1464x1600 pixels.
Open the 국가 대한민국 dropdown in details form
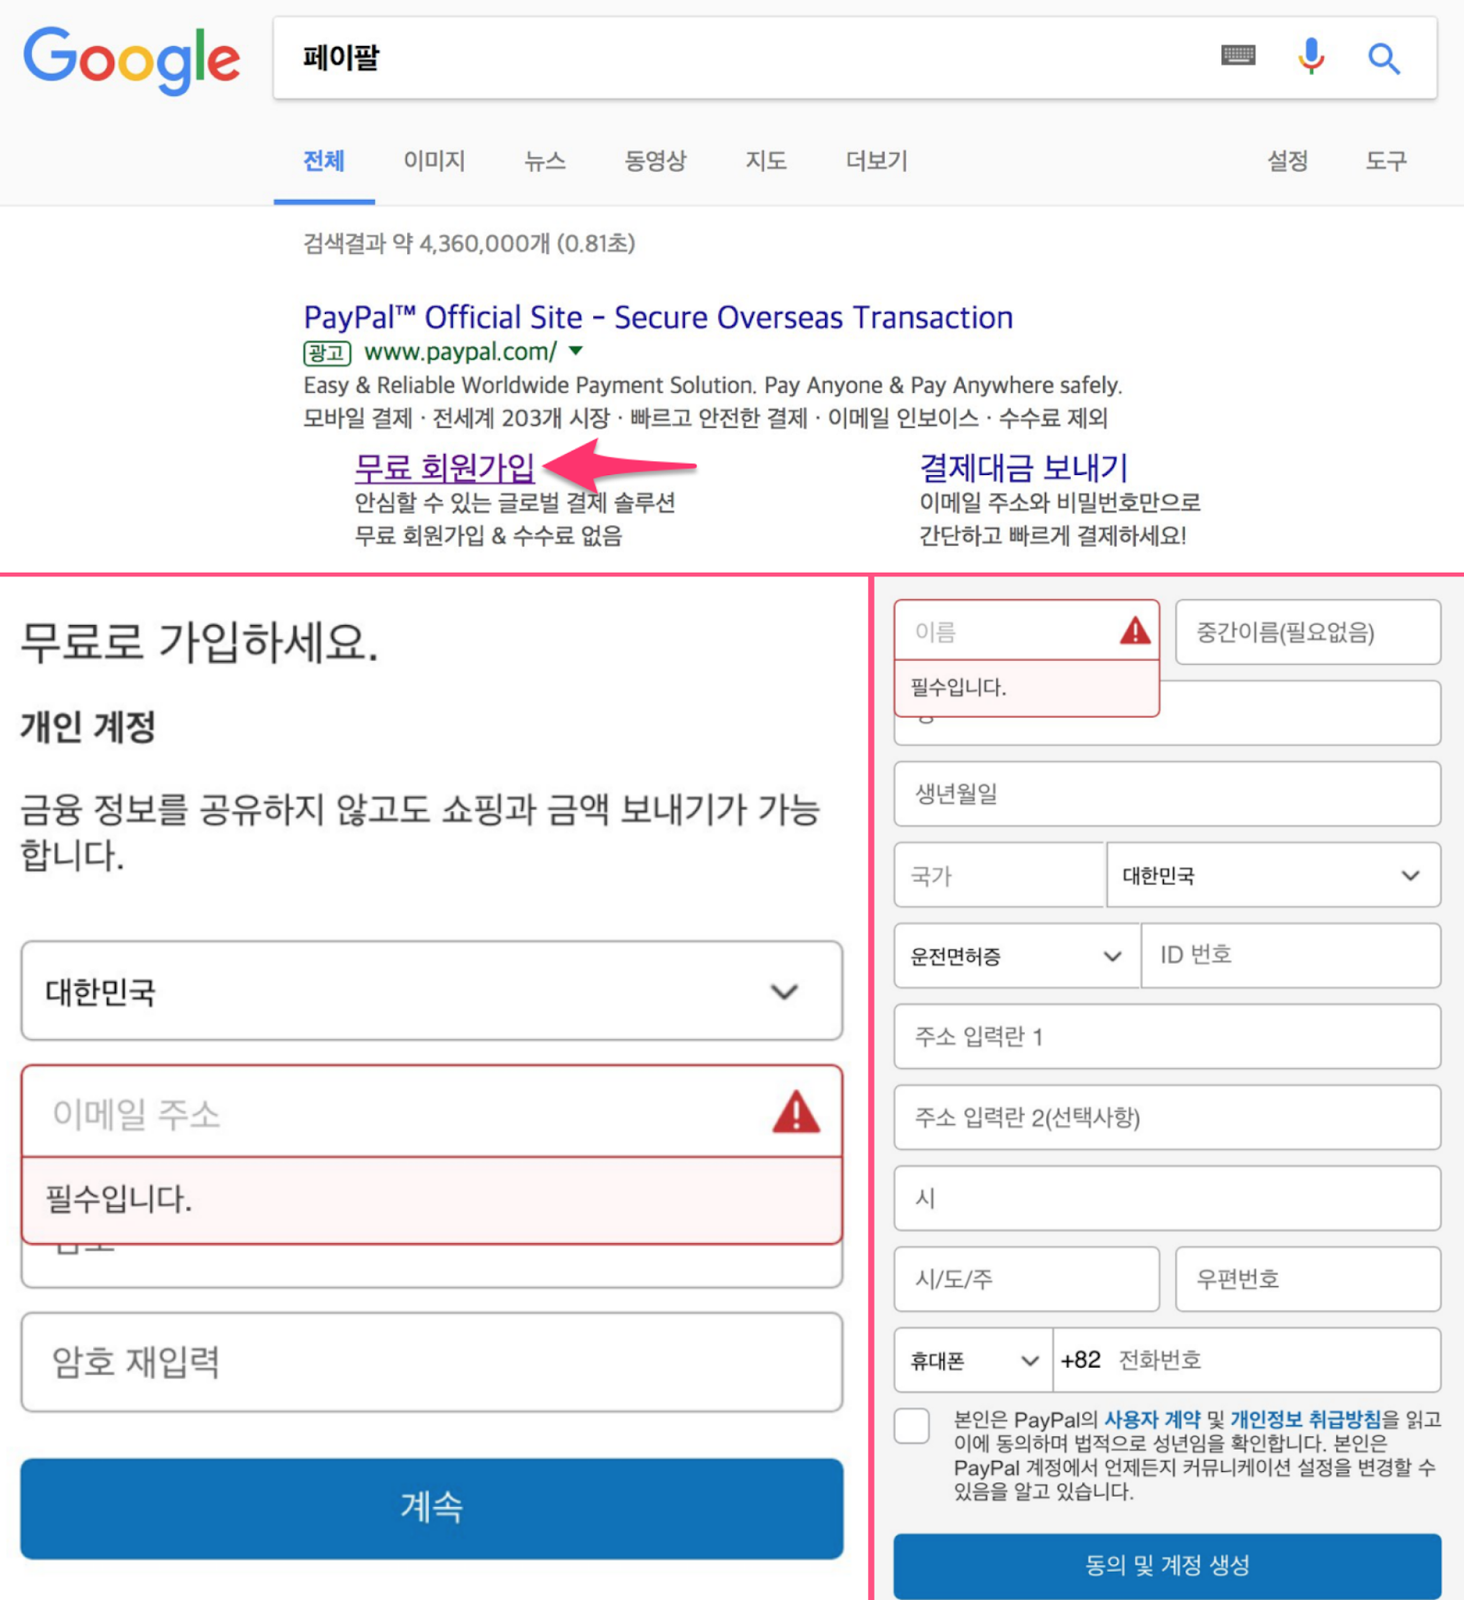tap(1273, 875)
